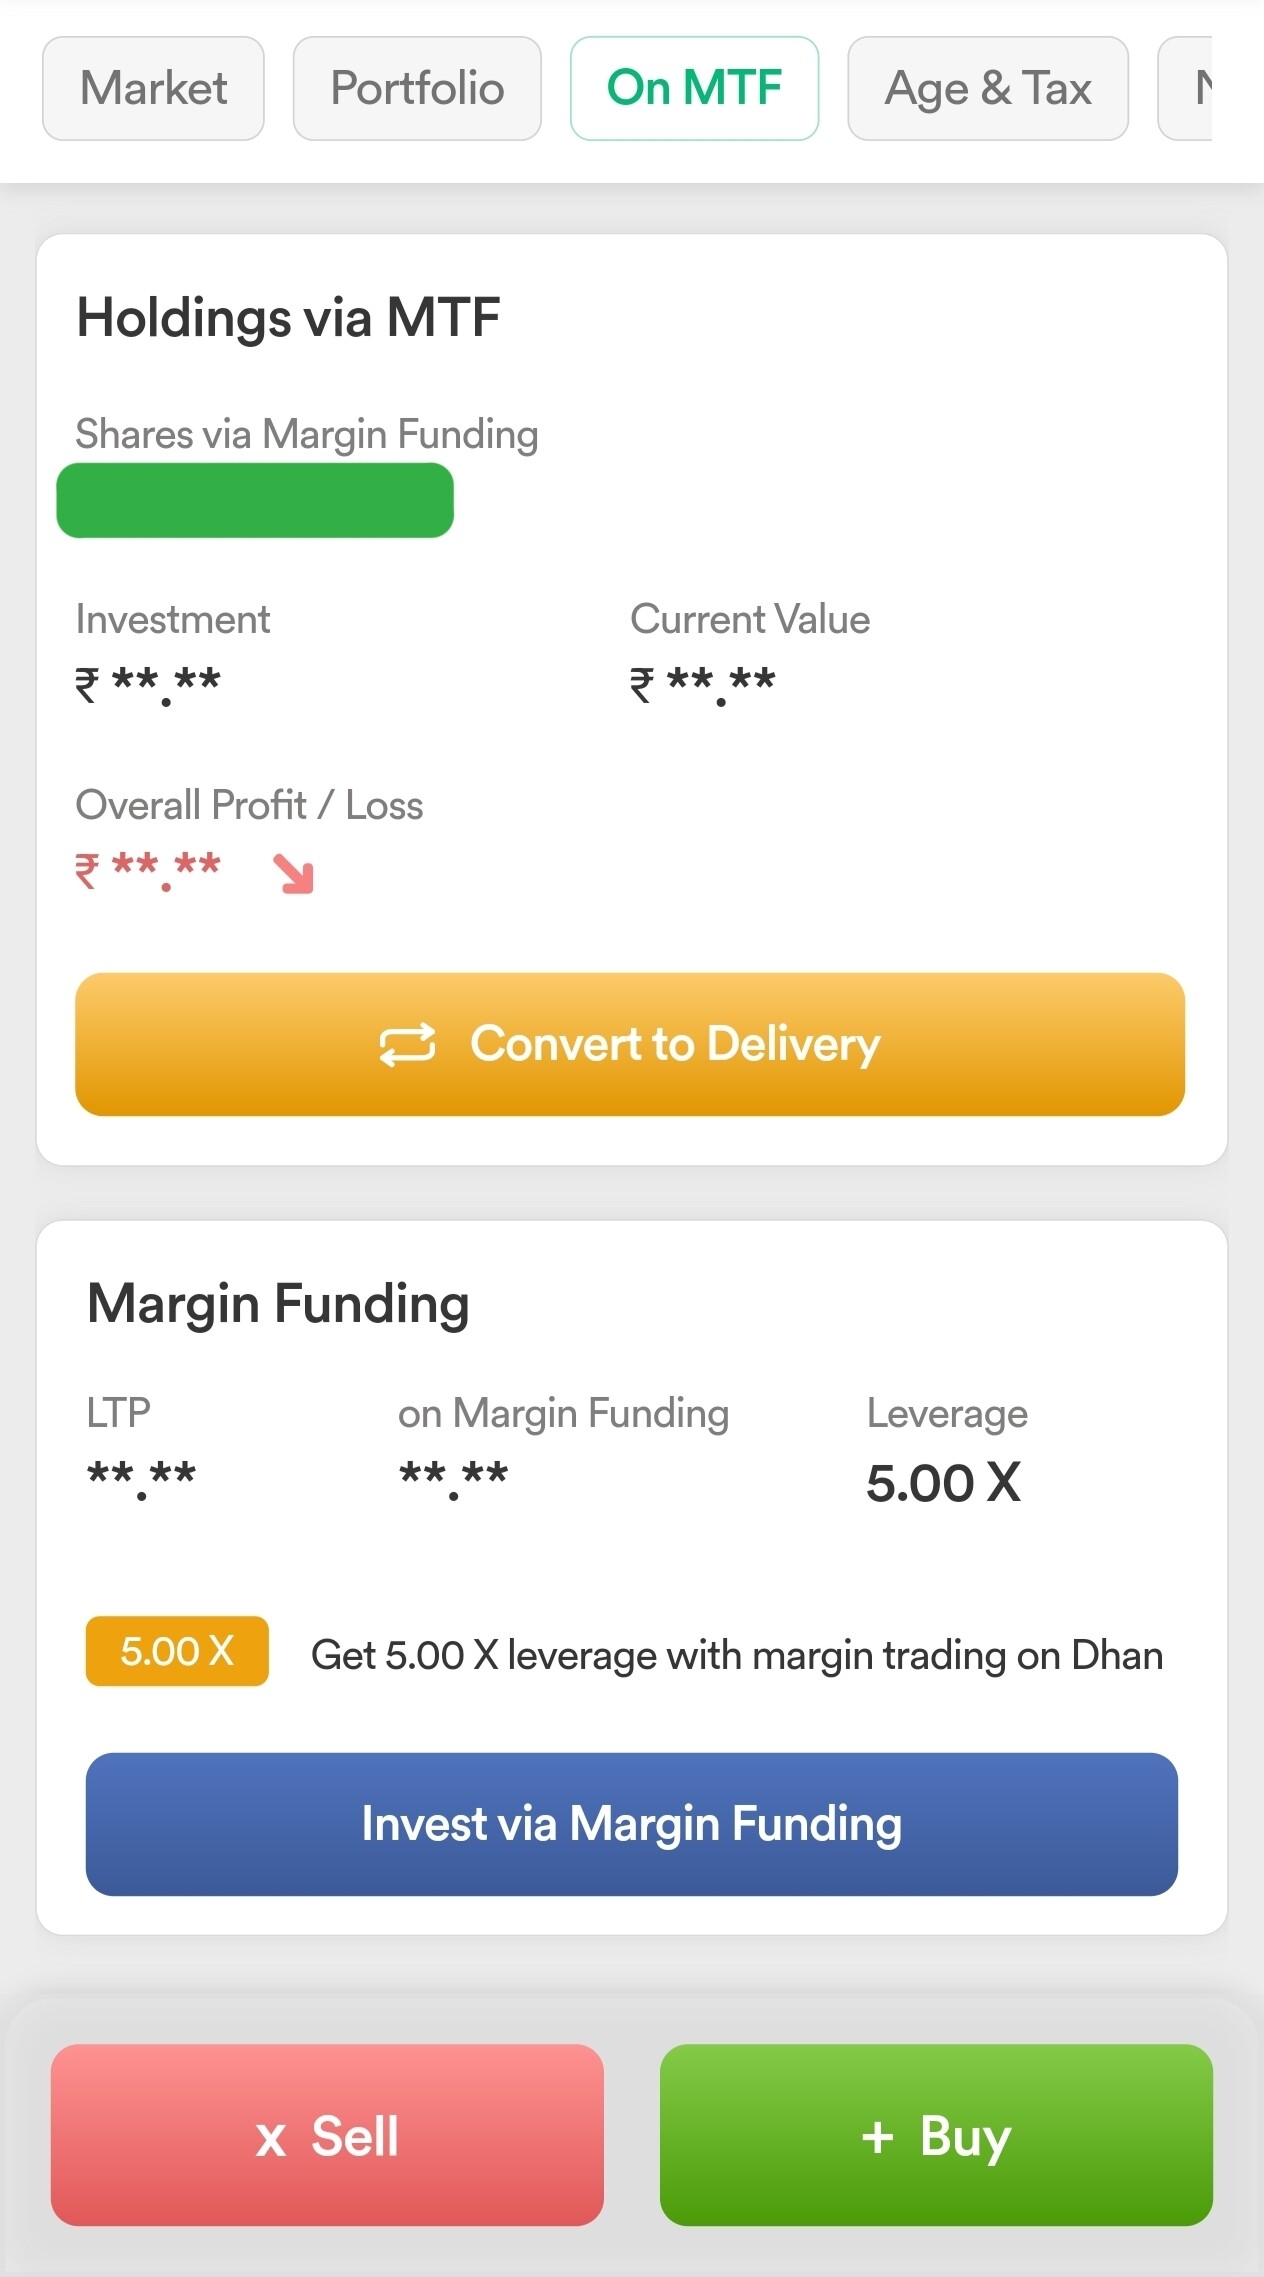Click the swap arrows icon on Convert to Delivery
The image size is (1264, 2277).
407,1045
